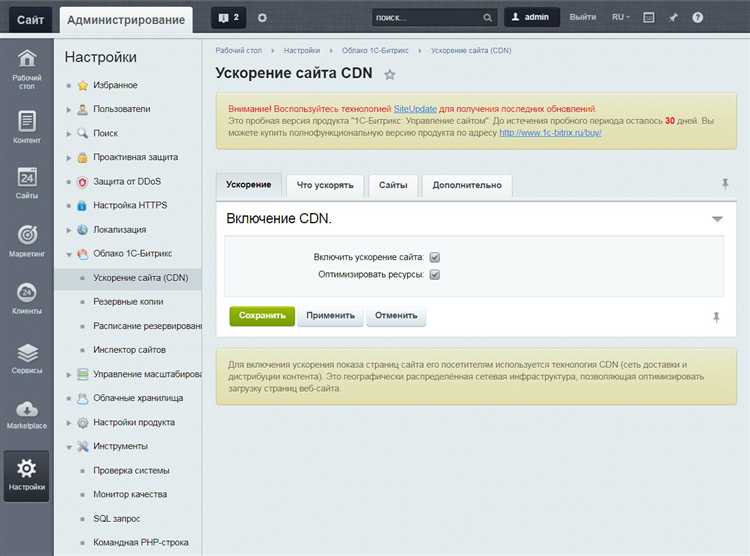Click the pin icon in top bar

(x=673, y=18)
